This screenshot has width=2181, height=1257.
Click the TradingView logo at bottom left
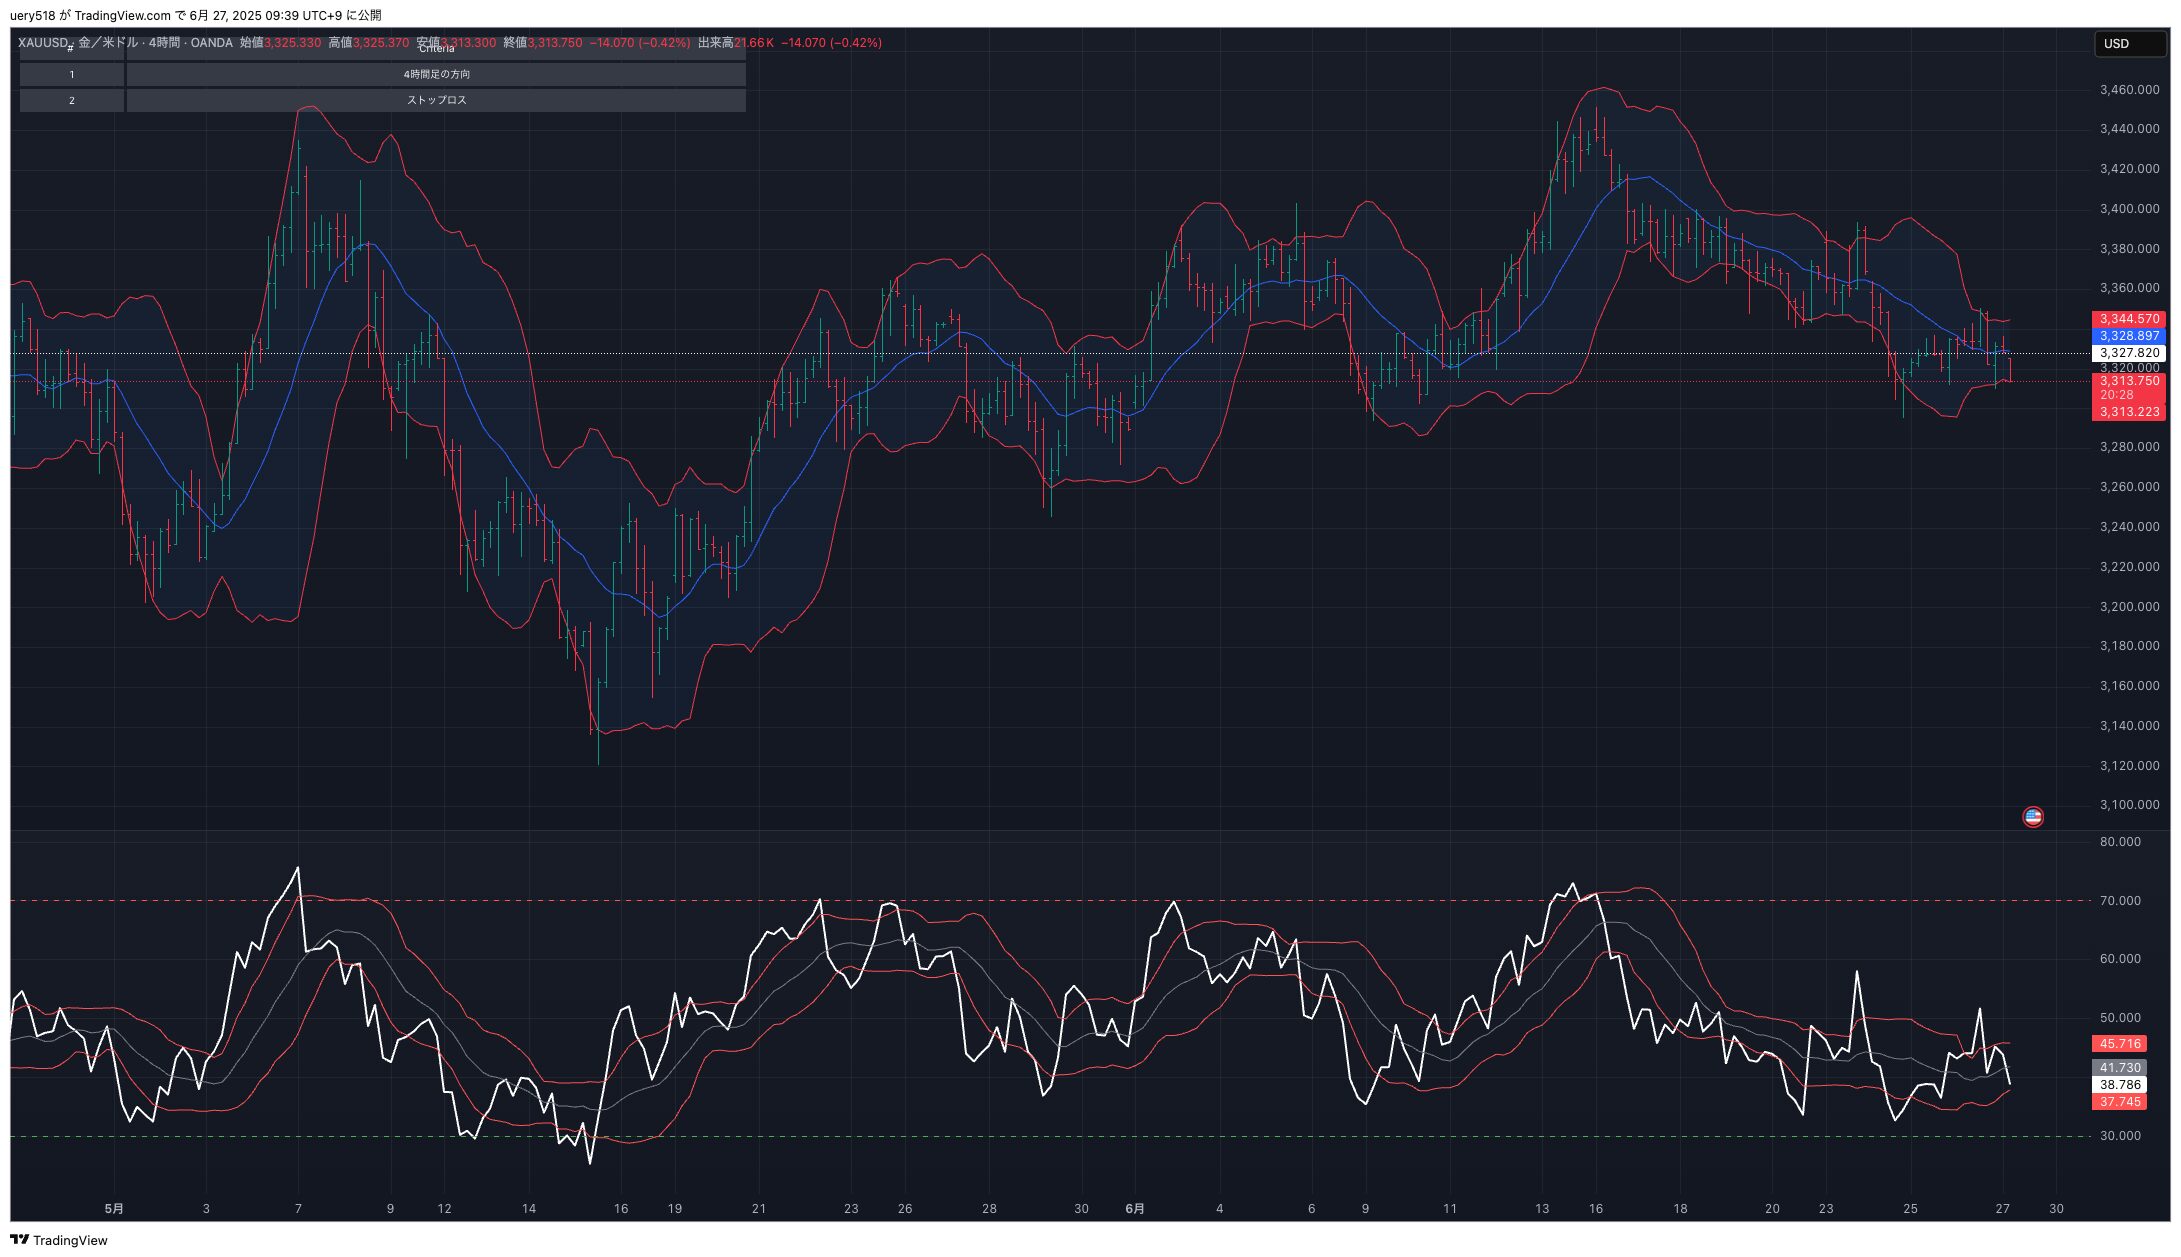click(x=58, y=1240)
